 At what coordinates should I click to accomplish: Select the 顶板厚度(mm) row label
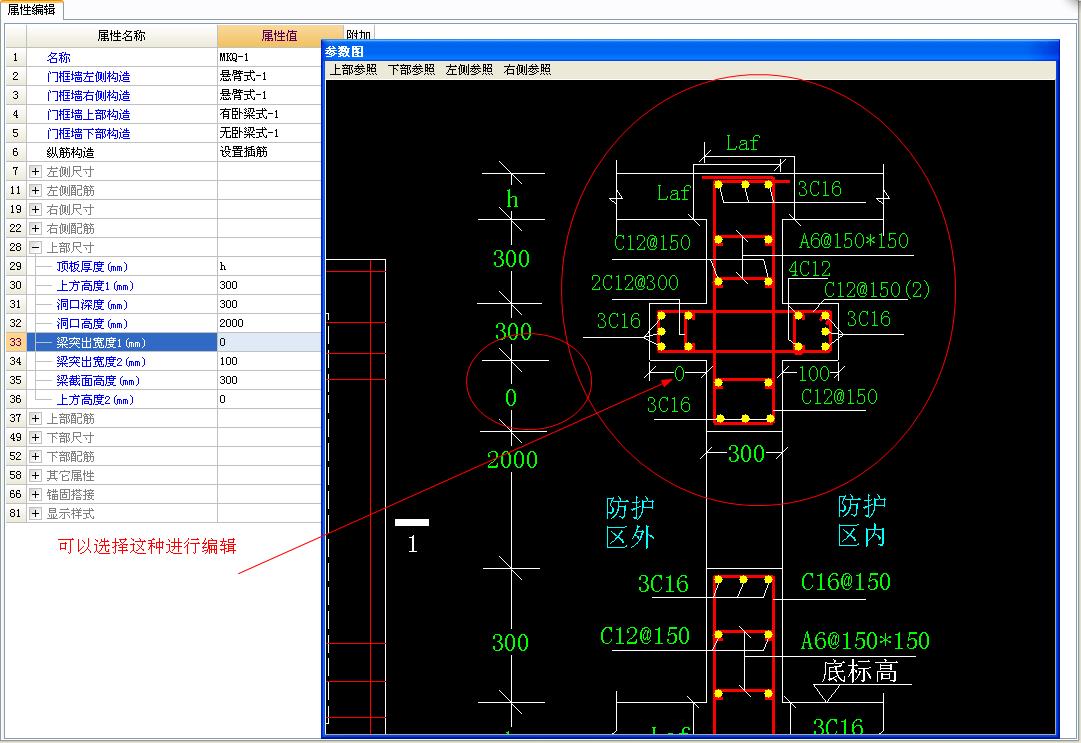[x=92, y=267]
